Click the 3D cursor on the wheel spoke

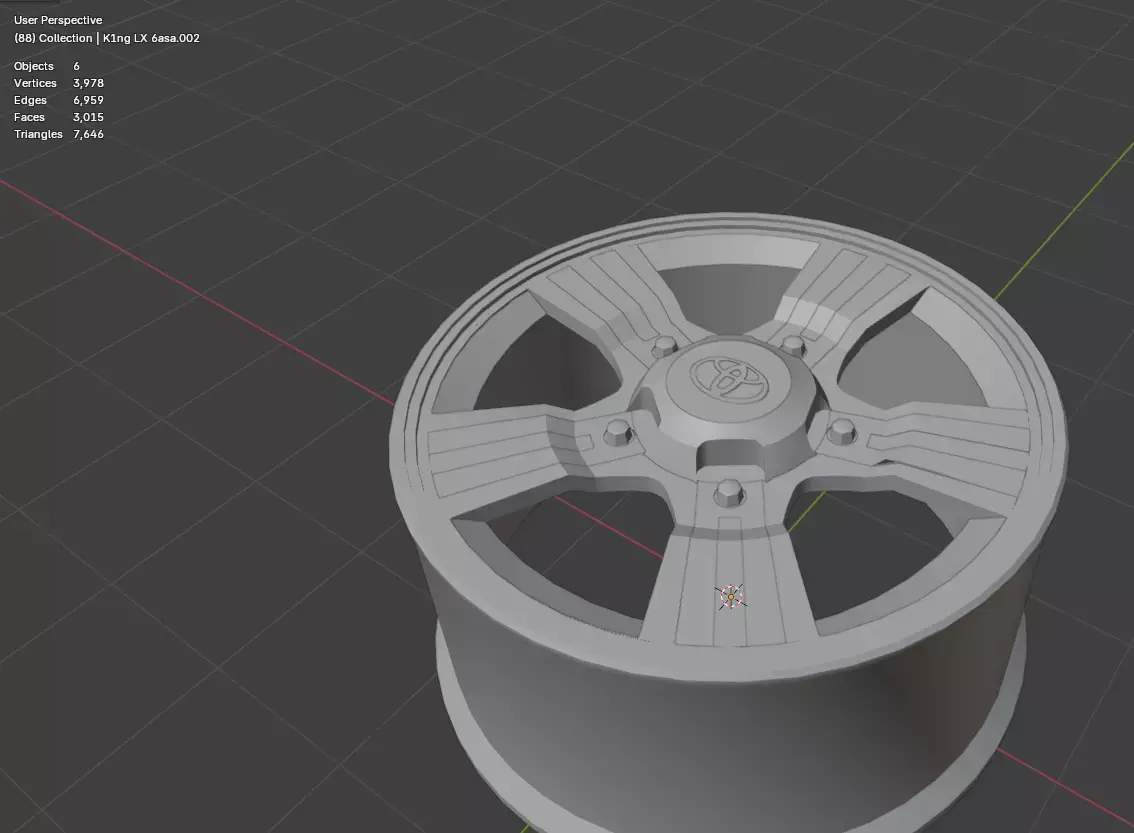coord(730,597)
